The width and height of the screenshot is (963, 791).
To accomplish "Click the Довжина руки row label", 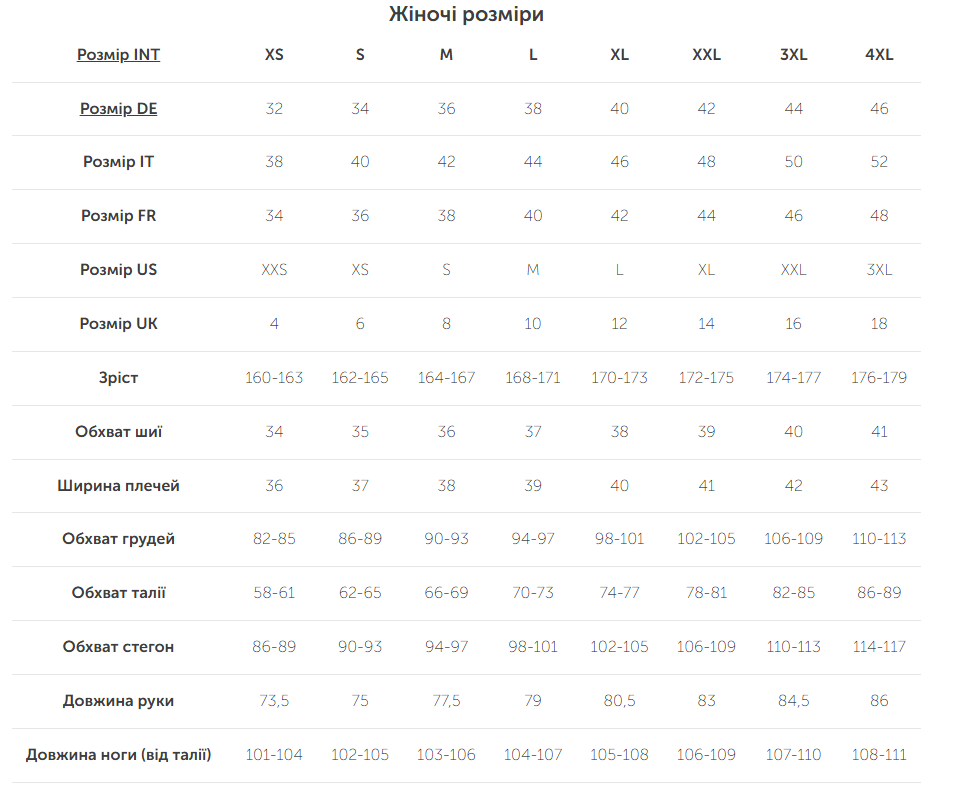I will pyautogui.click(x=119, y=701).
